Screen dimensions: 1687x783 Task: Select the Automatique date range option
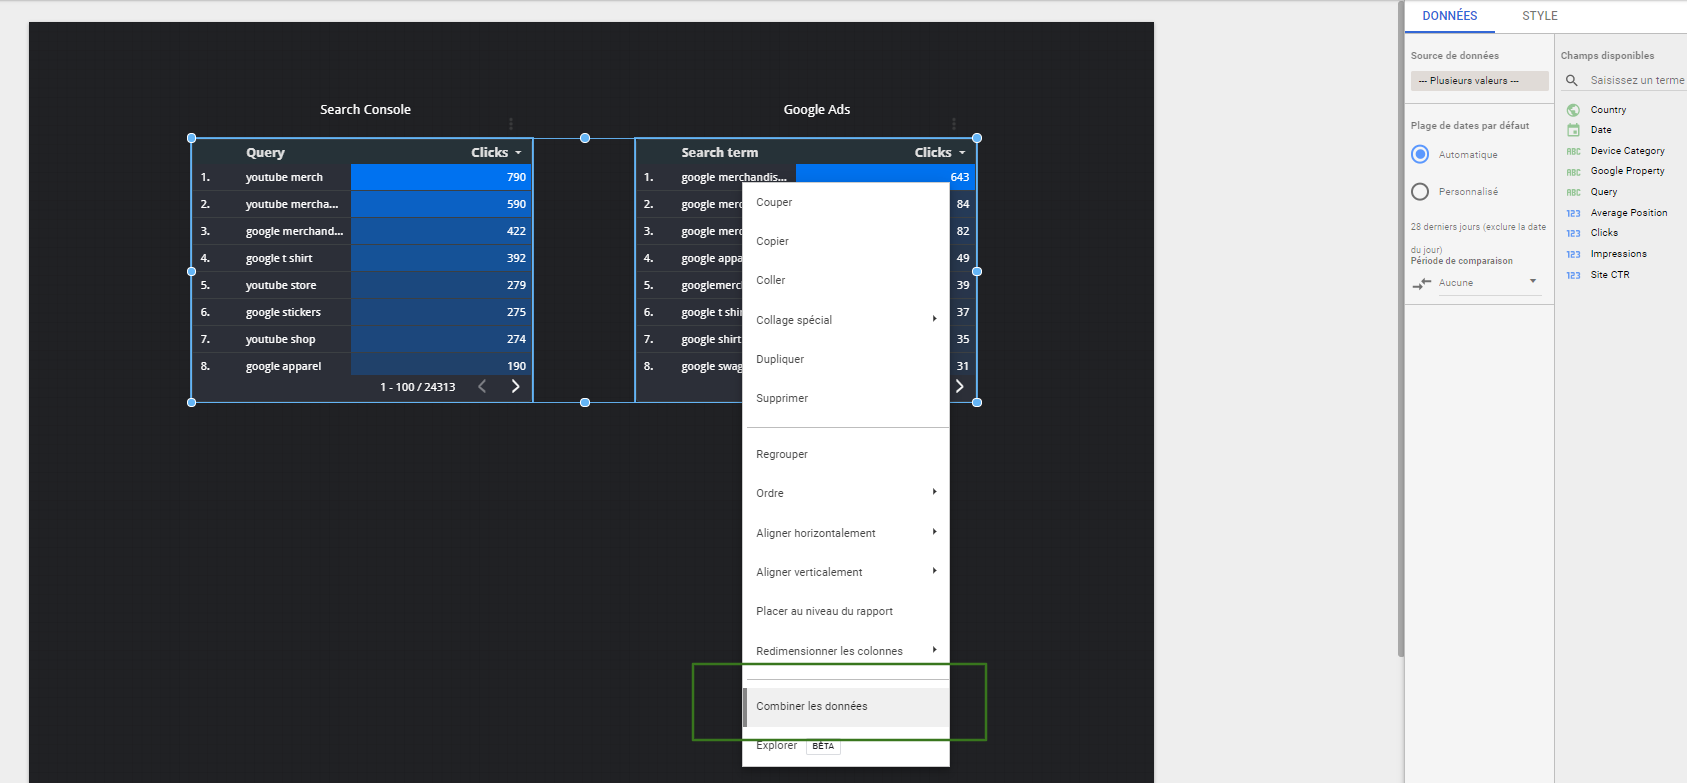click(1420, 154)
